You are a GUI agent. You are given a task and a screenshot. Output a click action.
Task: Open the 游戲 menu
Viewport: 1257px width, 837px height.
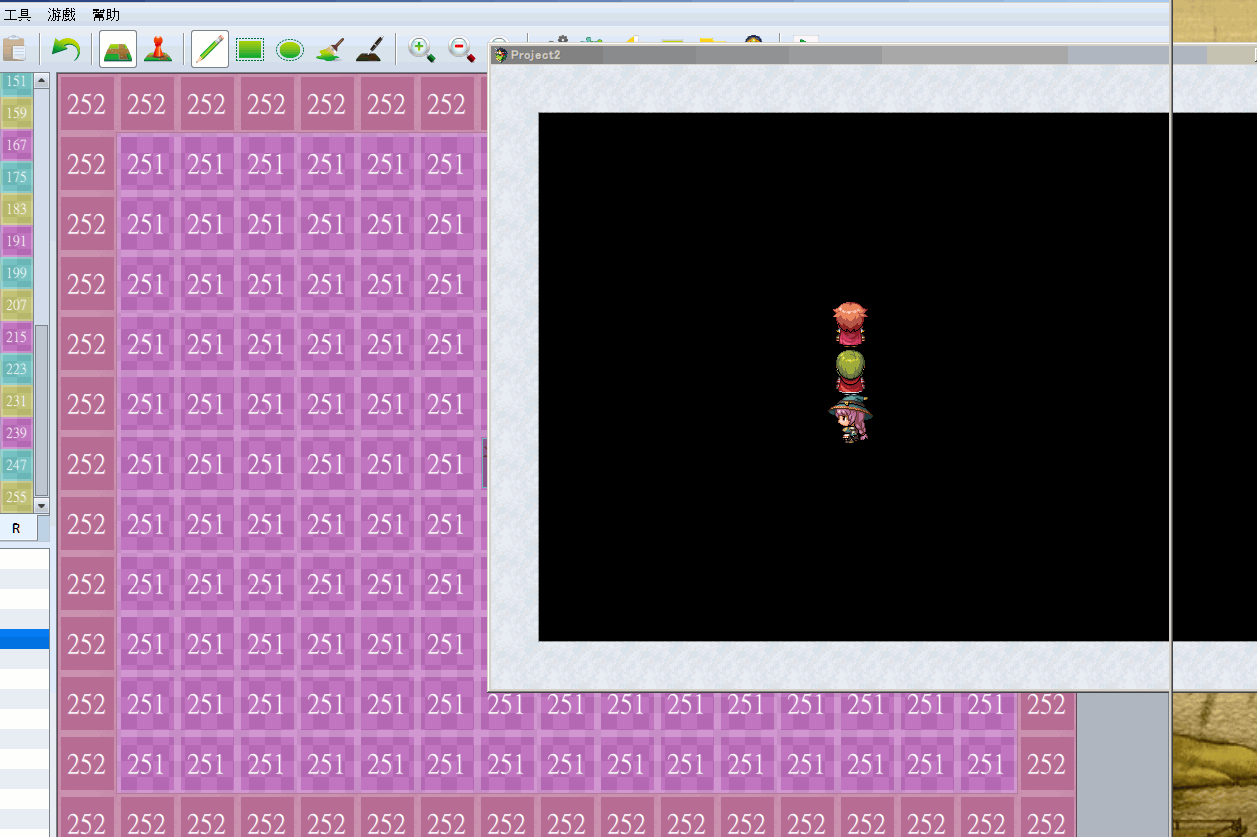click(62, 15)
